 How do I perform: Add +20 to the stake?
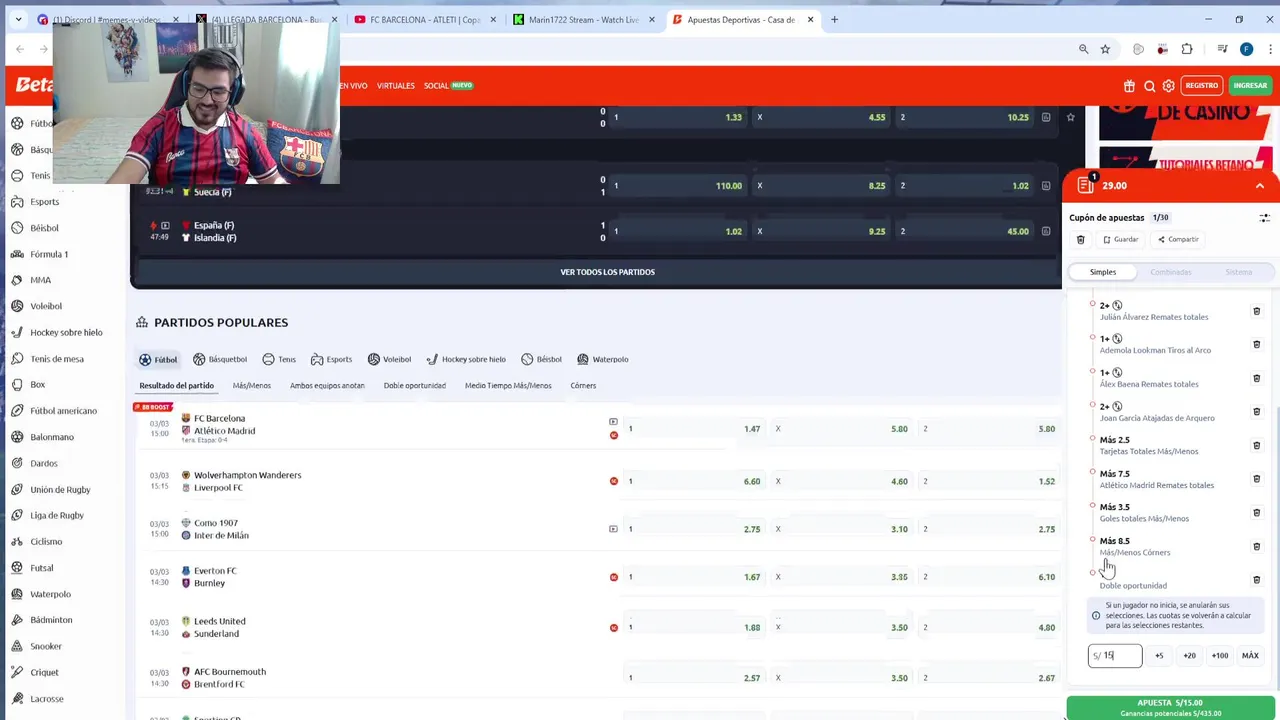1189,656
